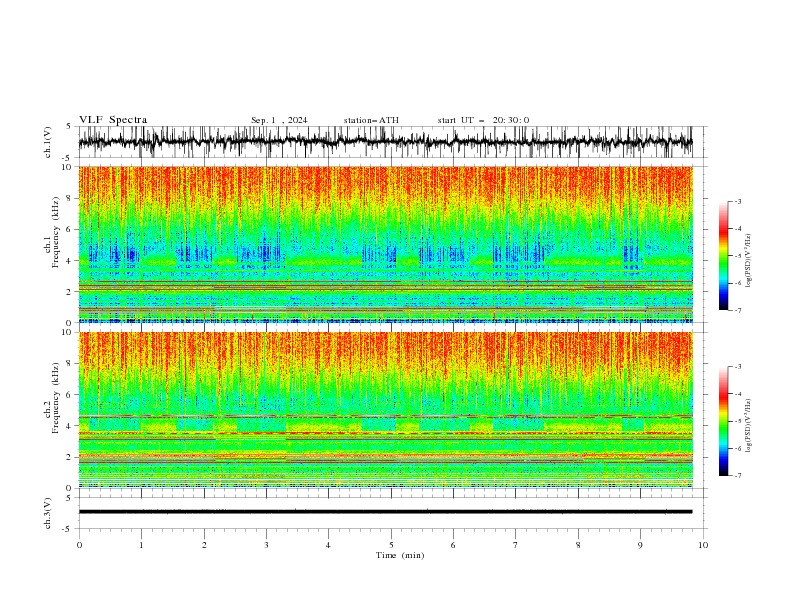Click the time axis tick label '8'
This screenshot has width=792, height=612.
tap(578, 545)
